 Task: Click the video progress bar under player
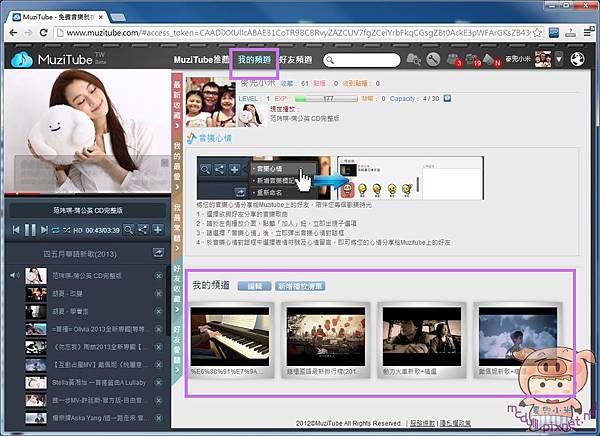[x=87, y=194]
